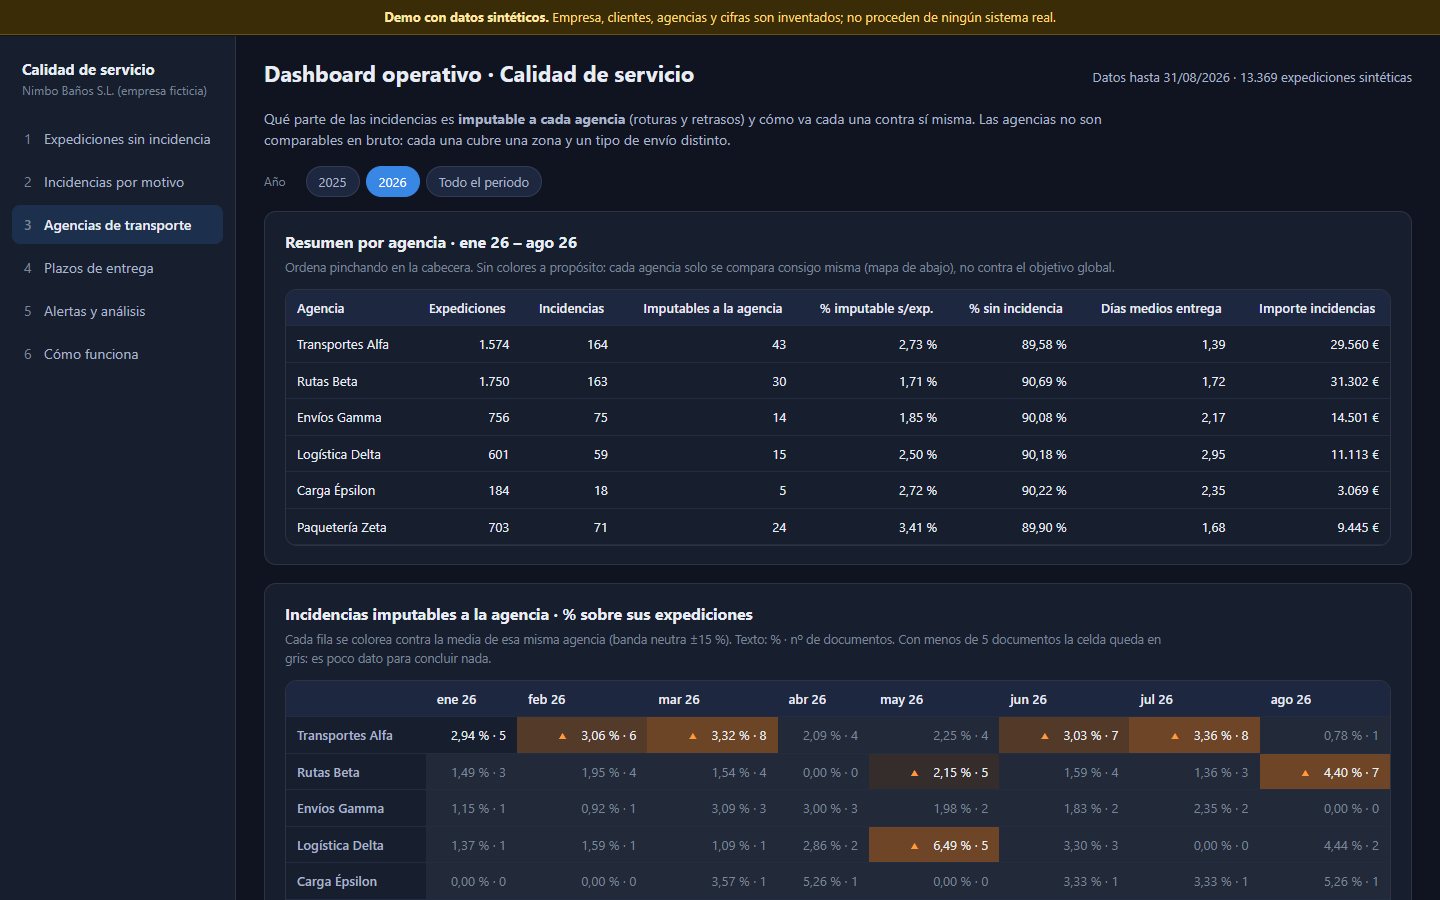Select Agencias de transporte in the sidebar

(x=117, y=225)
